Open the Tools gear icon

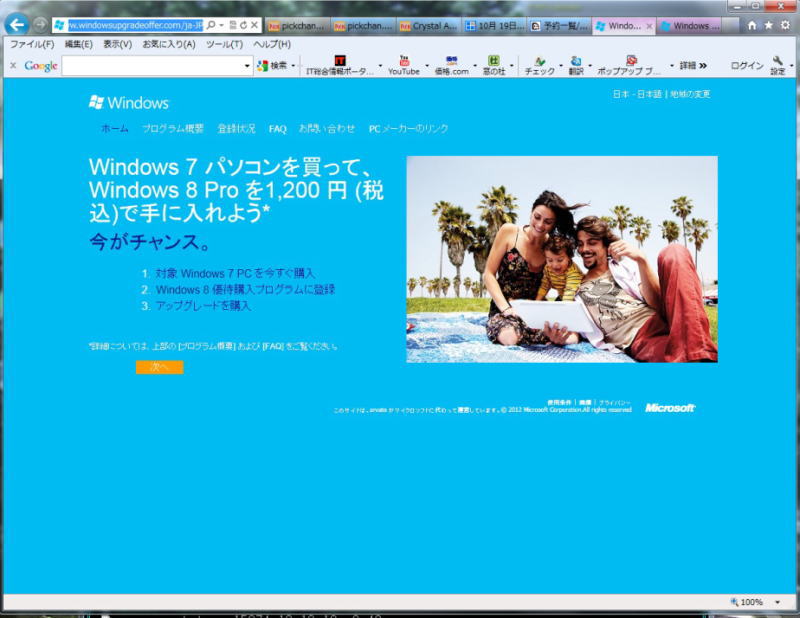785,25
